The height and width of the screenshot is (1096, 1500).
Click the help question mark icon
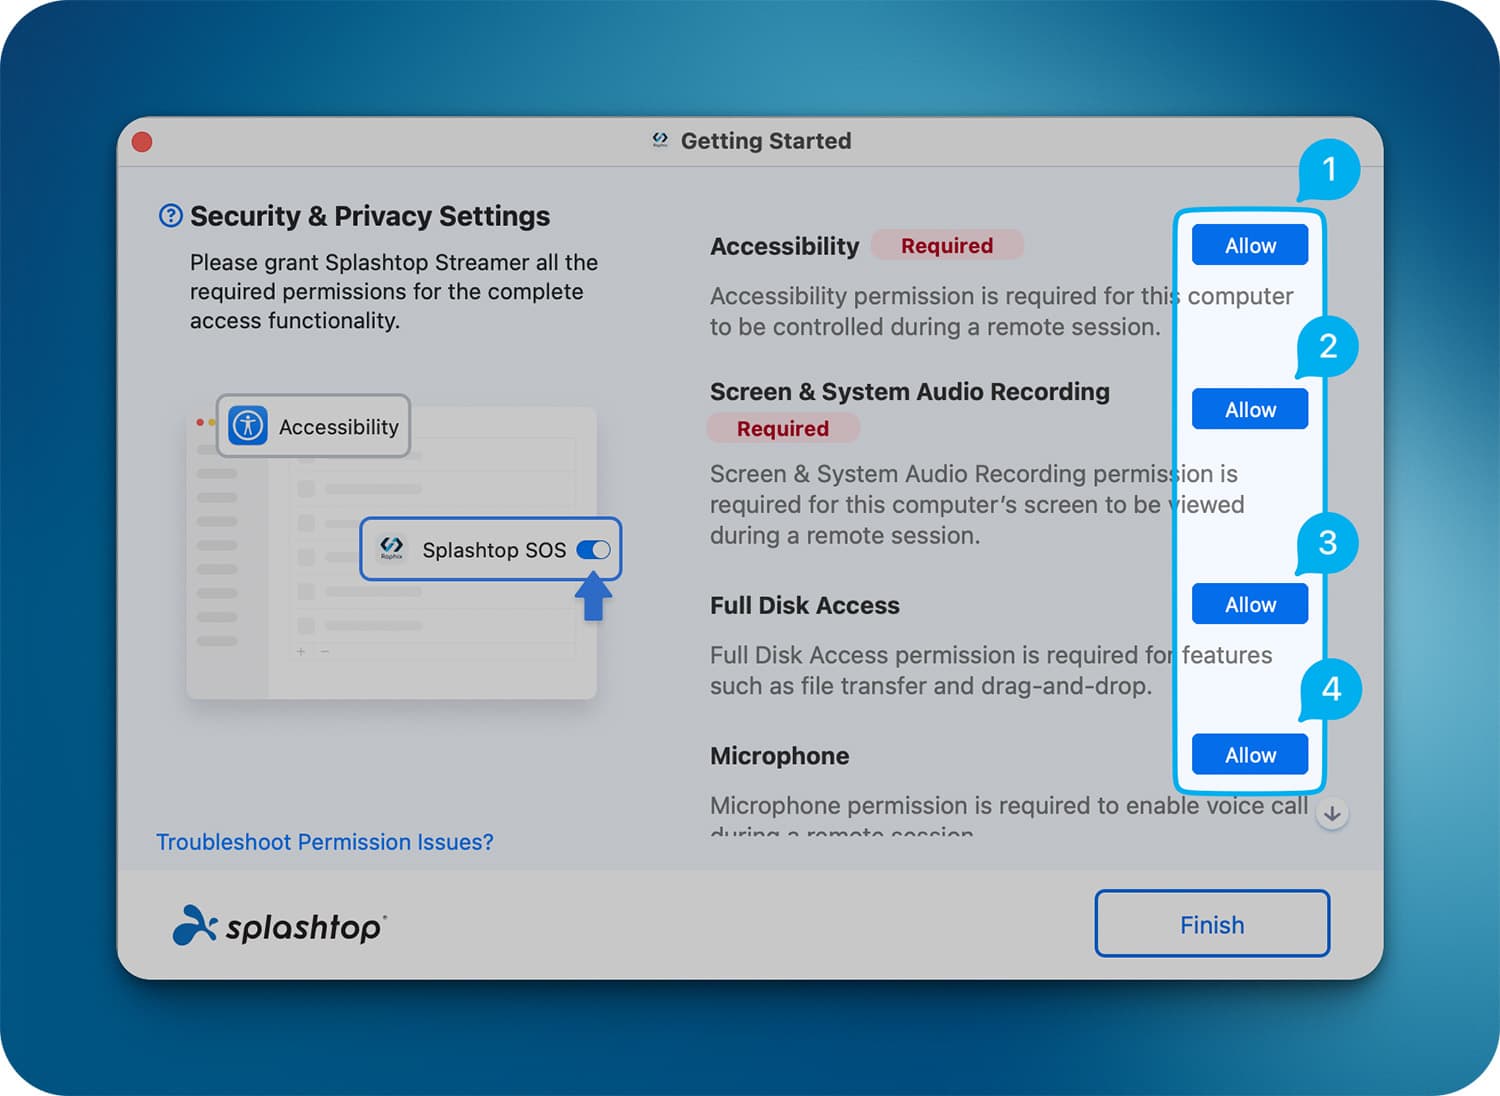(170, 216)
